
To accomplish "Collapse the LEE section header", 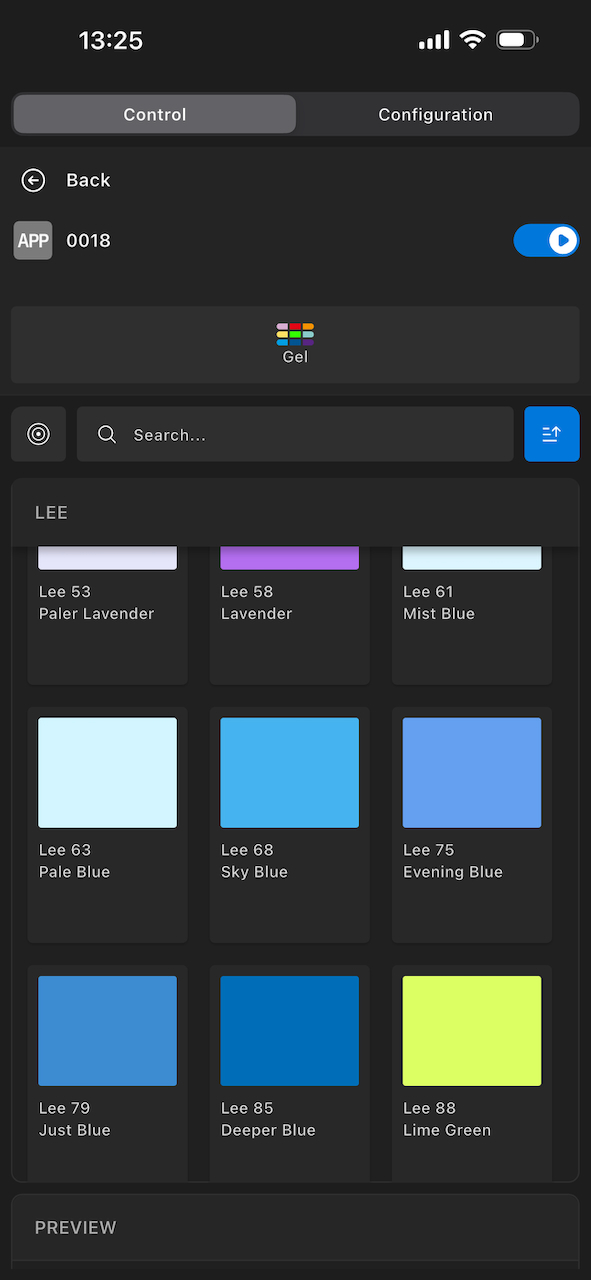I will coord(295,513).
